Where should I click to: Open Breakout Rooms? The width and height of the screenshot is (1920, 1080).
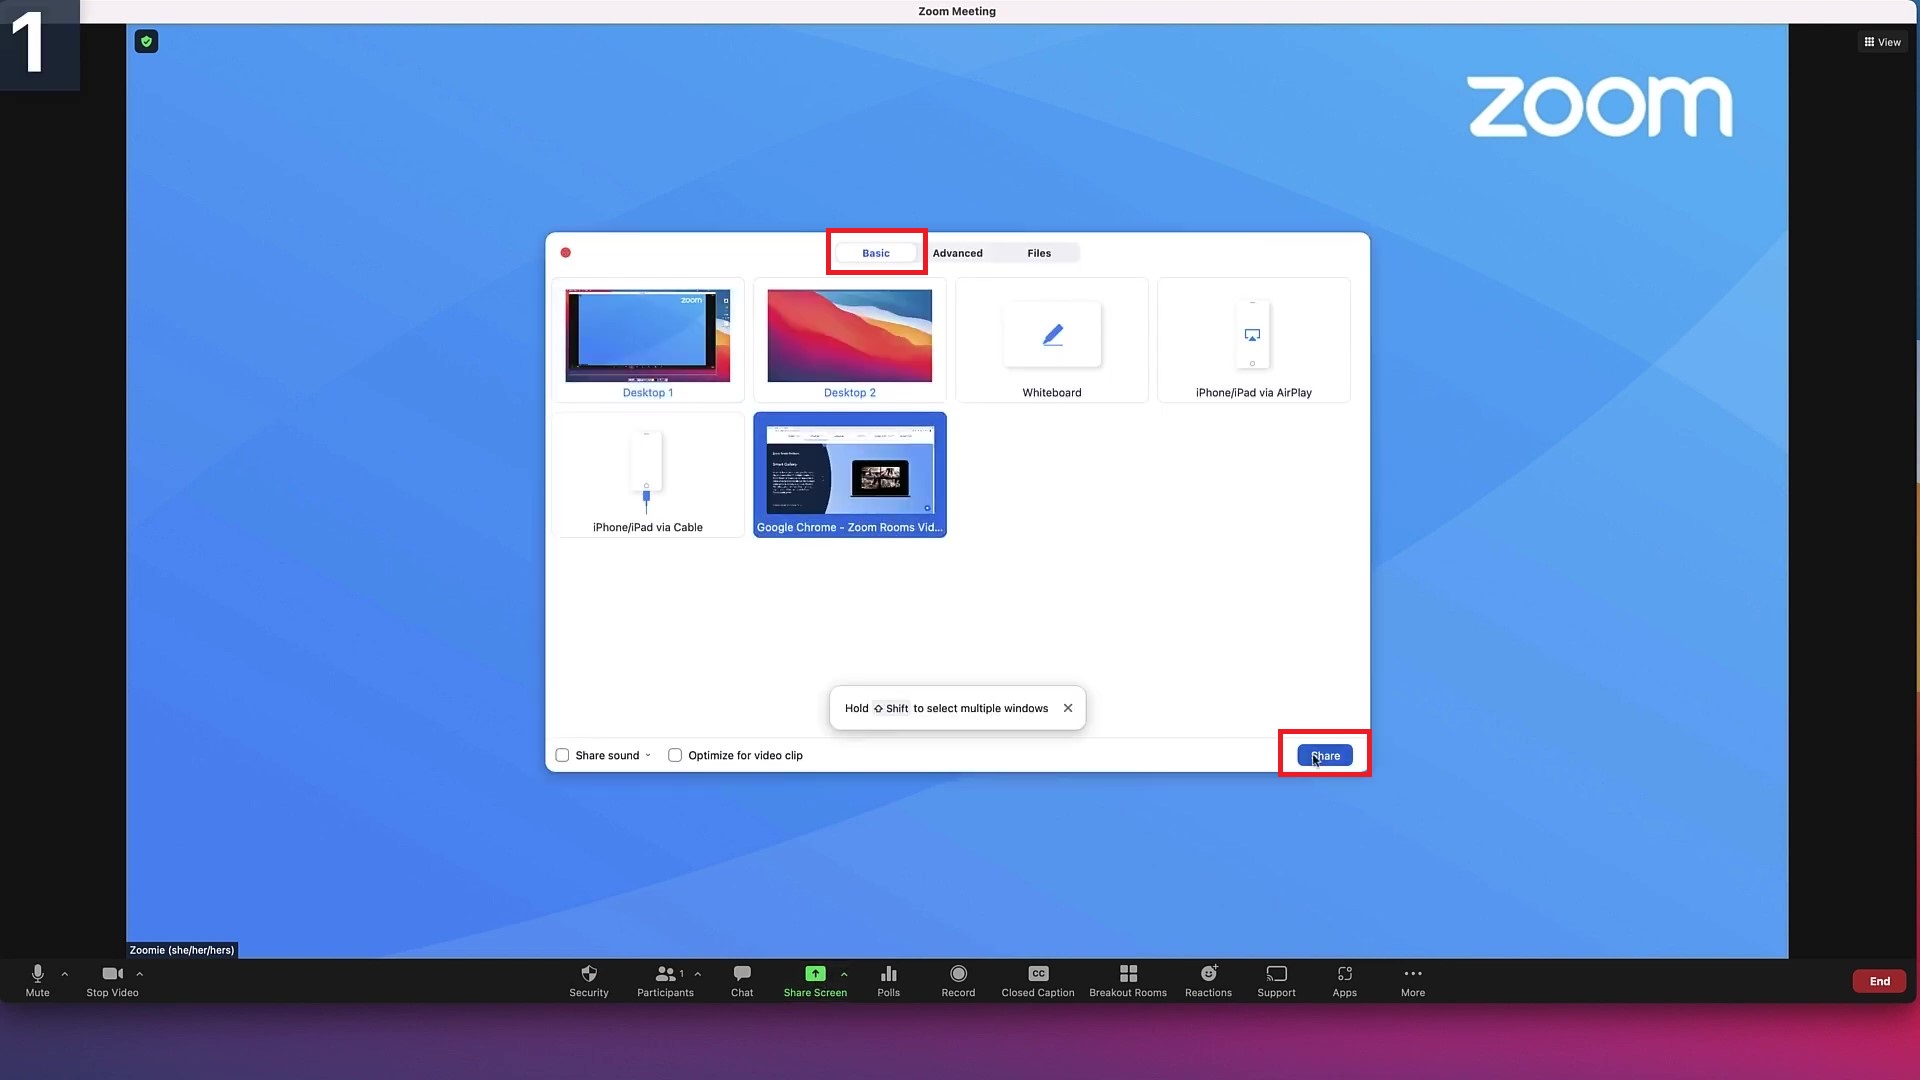pos(1128,980)
